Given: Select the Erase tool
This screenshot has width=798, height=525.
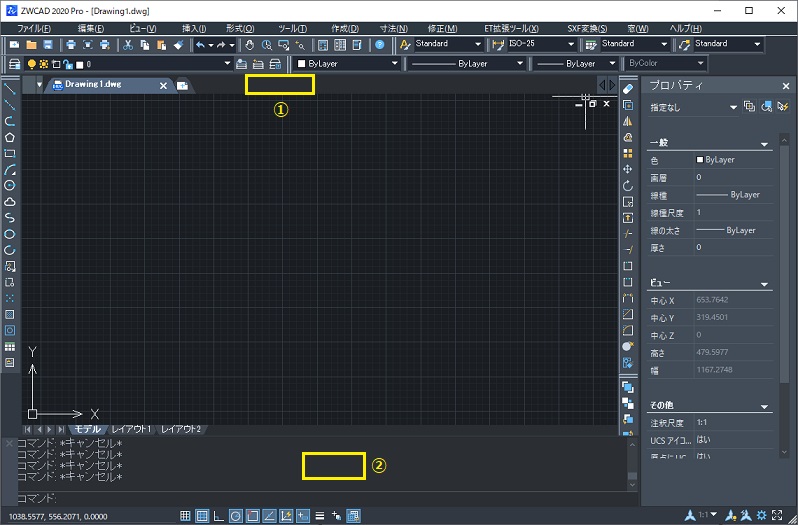Looking at the screenshot, I should [628, 89].
